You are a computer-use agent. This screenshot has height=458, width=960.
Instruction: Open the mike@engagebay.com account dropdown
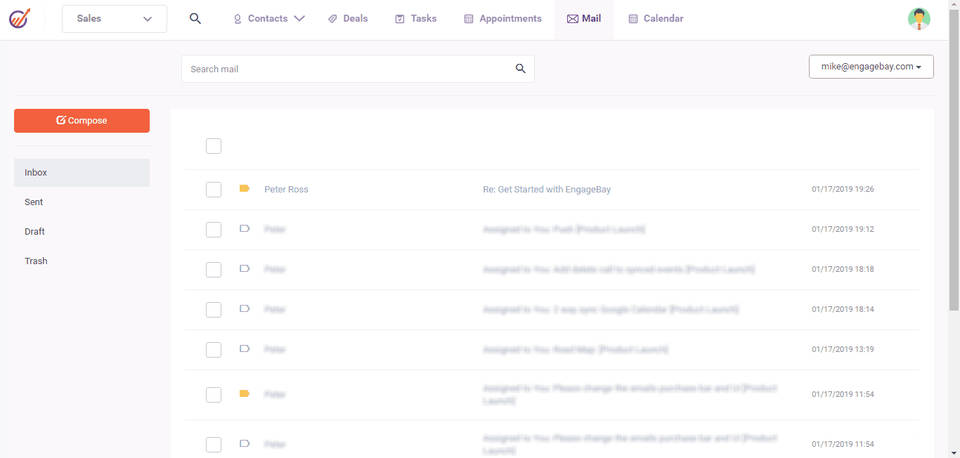[870, 67]
